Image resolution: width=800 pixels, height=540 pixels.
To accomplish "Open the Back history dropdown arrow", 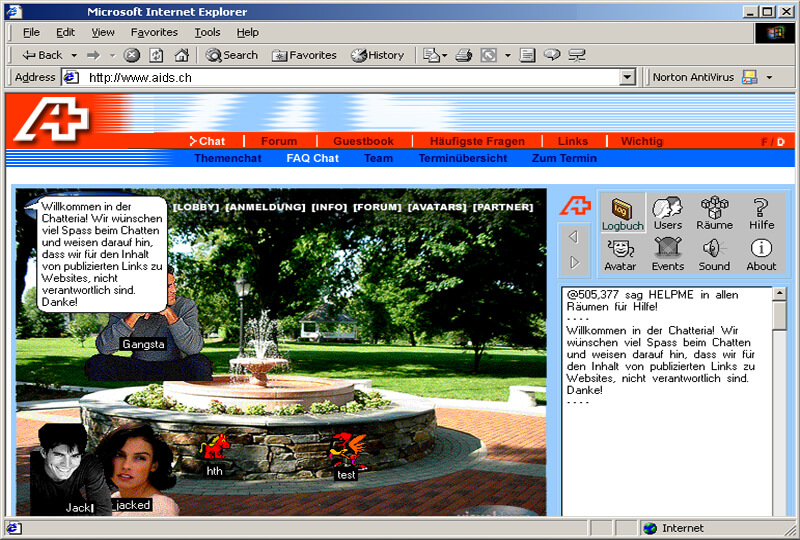I will [74, 55].
